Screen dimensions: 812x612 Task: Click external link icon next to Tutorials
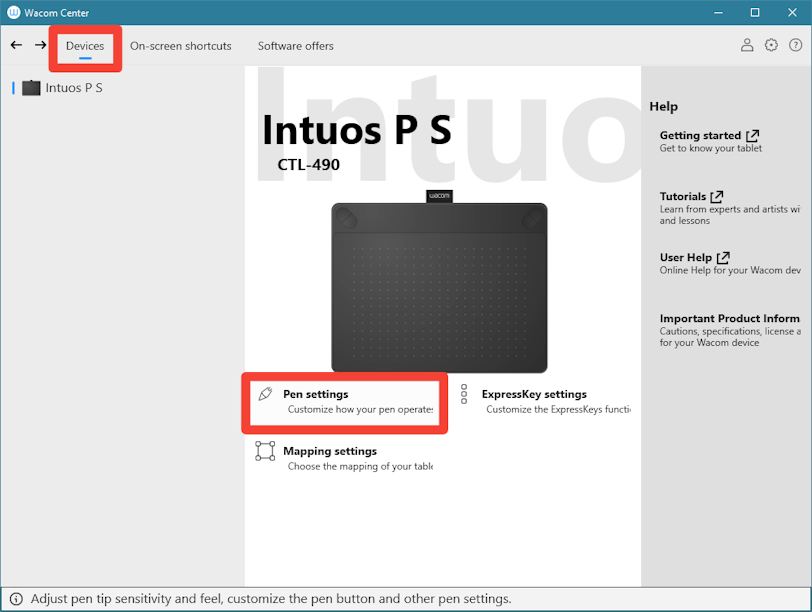coord(717,197)
